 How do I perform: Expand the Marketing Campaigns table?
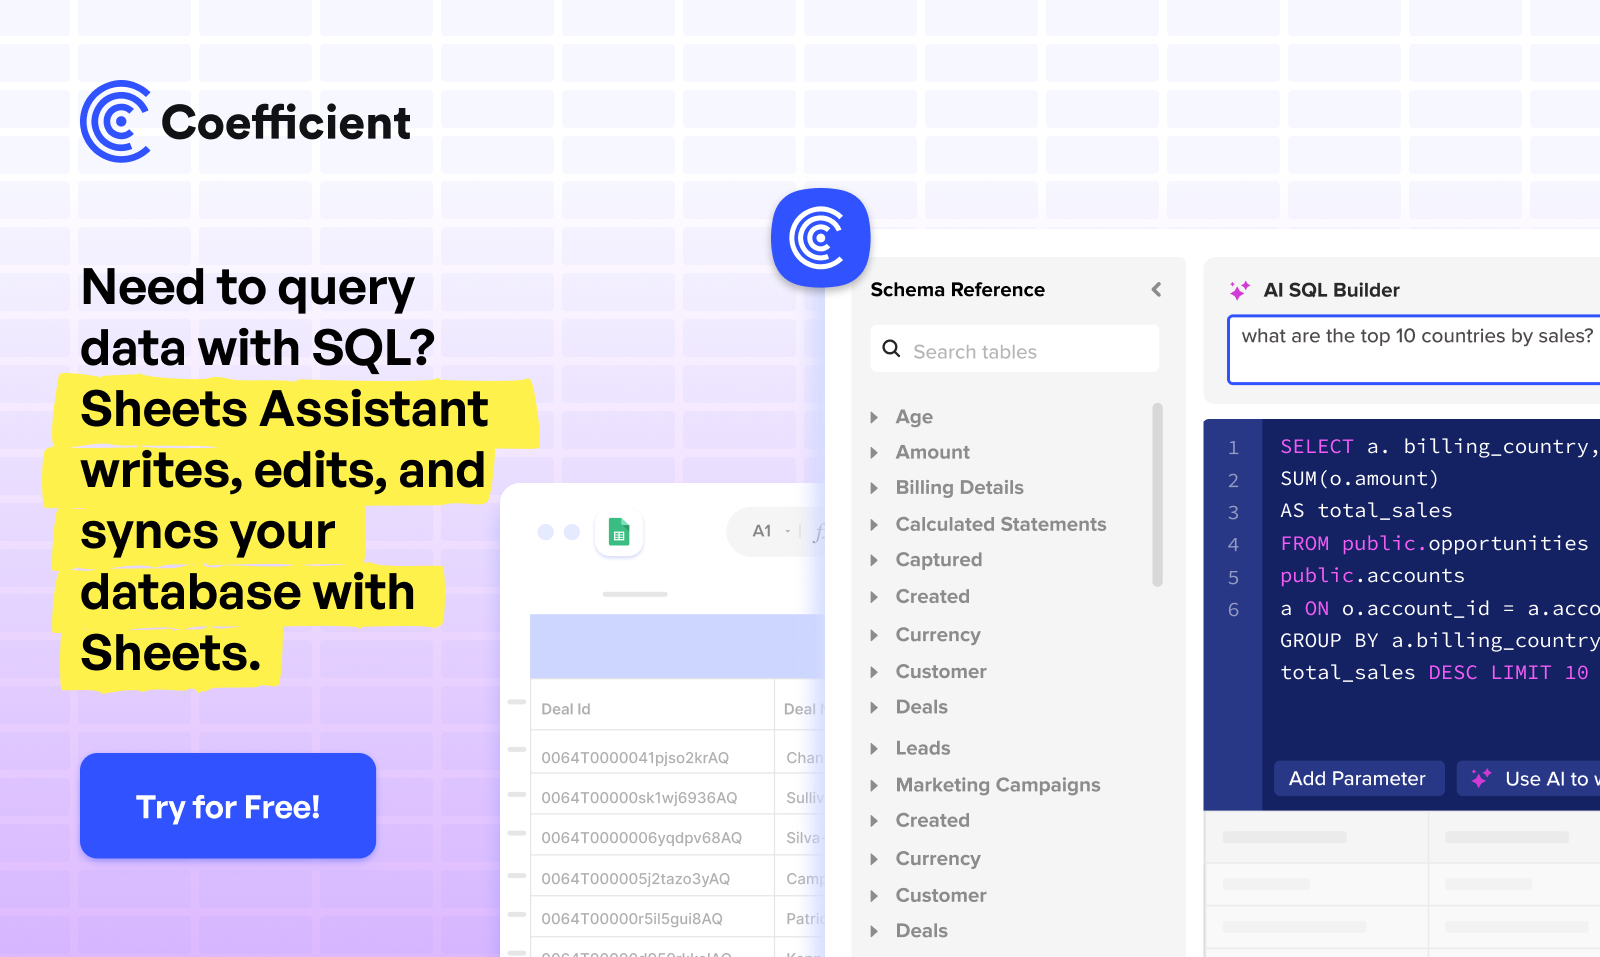coord(874,786)
